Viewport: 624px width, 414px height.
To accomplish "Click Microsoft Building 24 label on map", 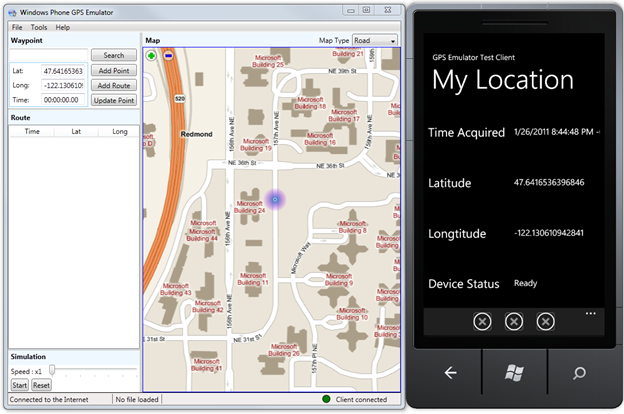I will (x=250, y=207).
